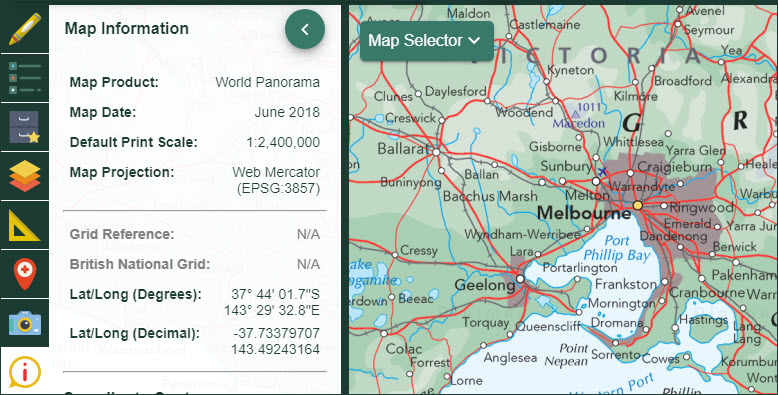The image size is (778, 395).
Task: Select the World Panorama map product value
Action: [x=267, y=82]
